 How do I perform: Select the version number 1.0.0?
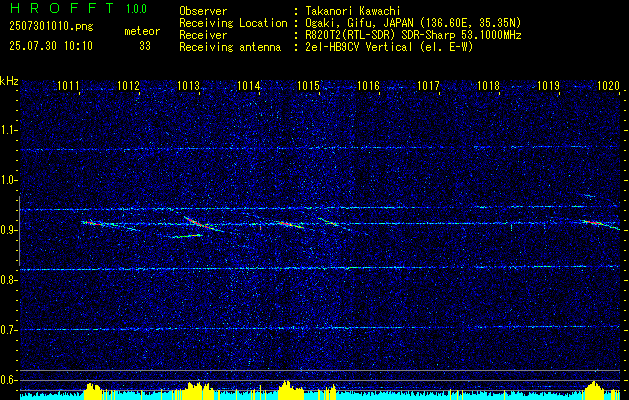tap(136, 9)
